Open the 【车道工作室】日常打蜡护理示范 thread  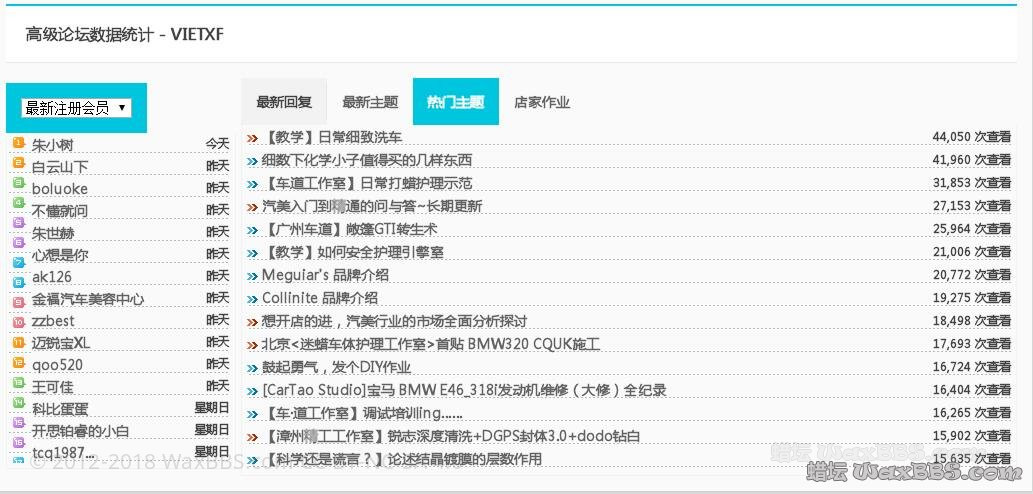pyautogui.click(x=366, y=183)
